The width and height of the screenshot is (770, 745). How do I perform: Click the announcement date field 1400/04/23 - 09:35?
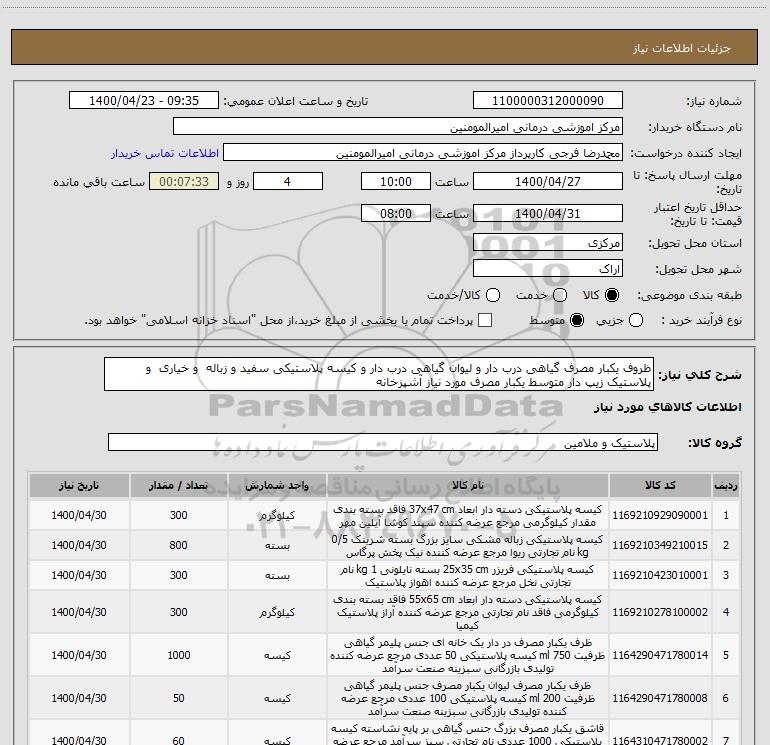(144, 101)
